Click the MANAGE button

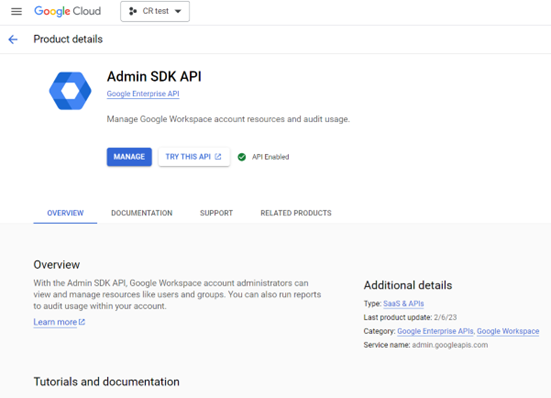click(x=129, y=157)
